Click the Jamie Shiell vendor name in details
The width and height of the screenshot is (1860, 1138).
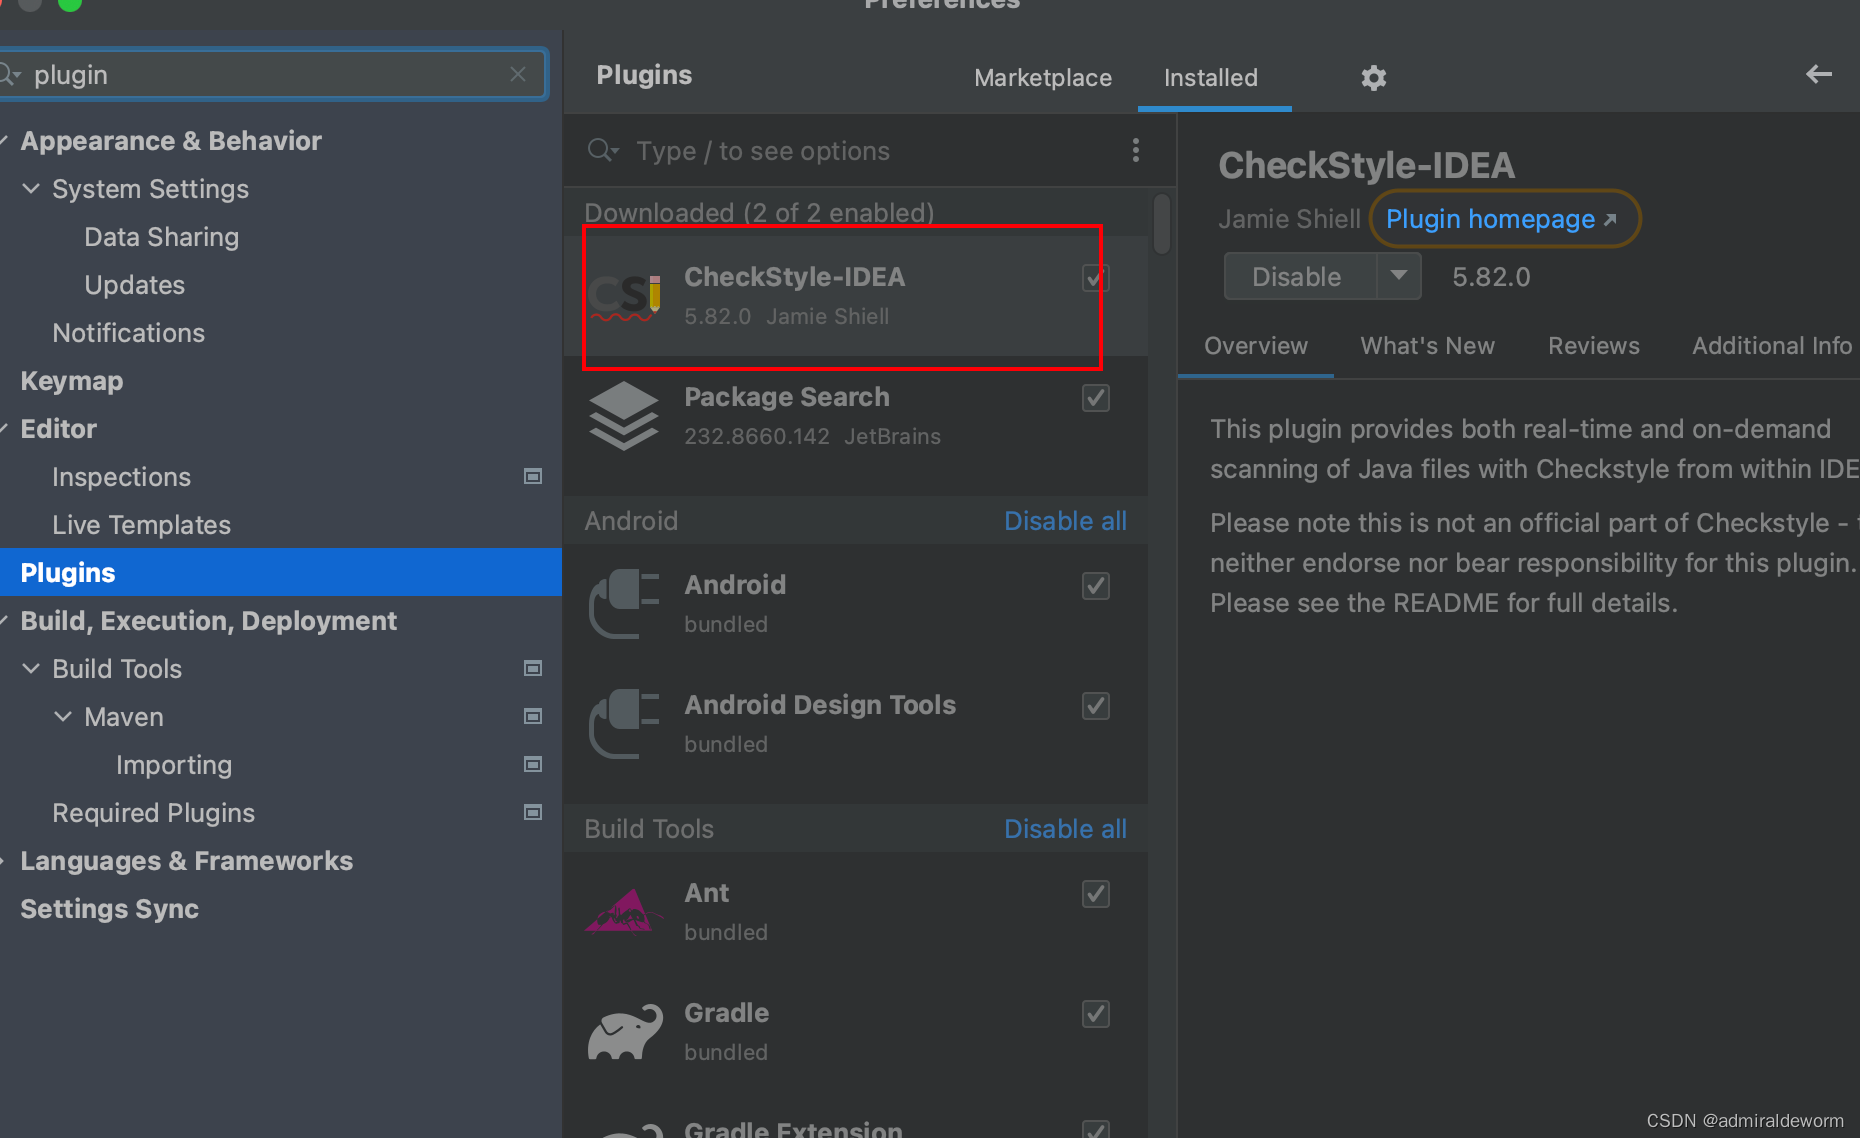(1289, 219)
